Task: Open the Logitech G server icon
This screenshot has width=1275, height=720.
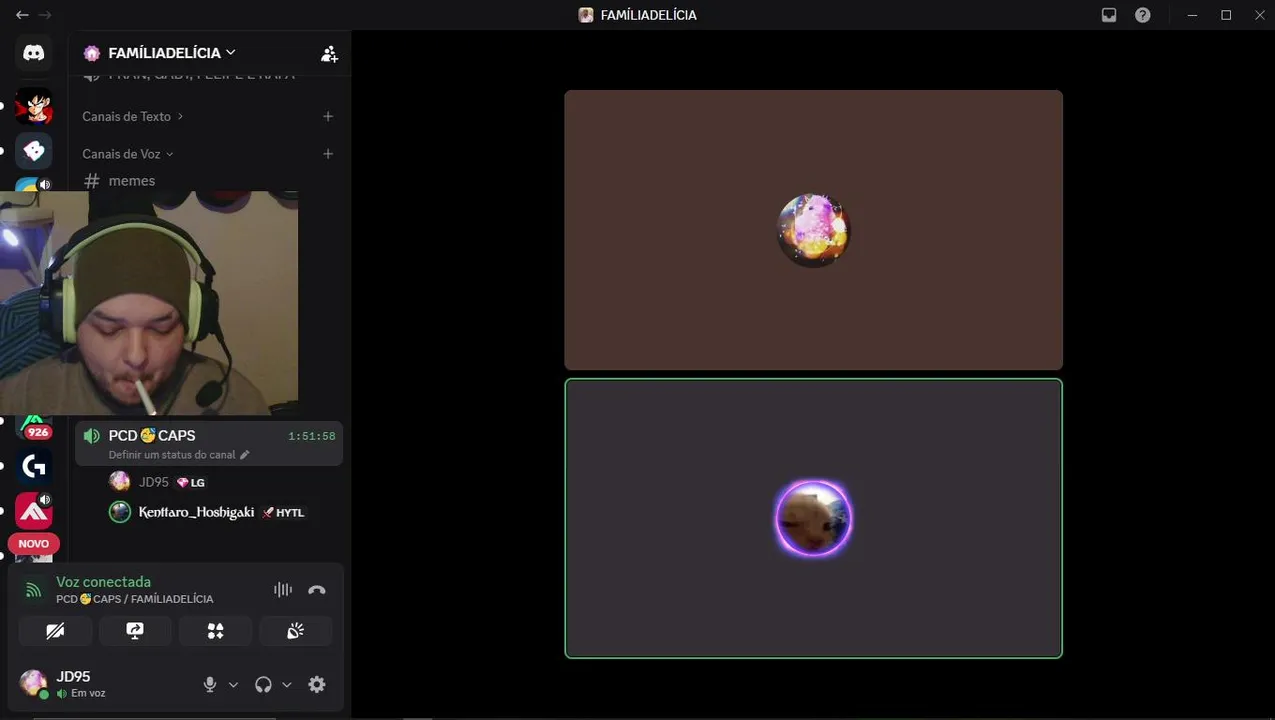Action: click(x=34, y=465)
